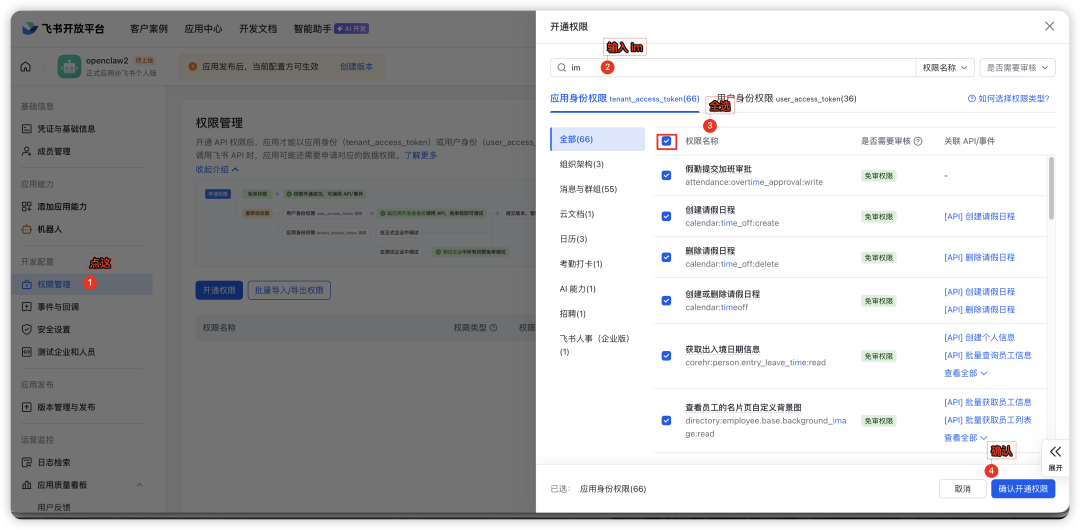Toggle the select-all permissions checkbox
Screen dimensions: 1080x530
(666, 141)
